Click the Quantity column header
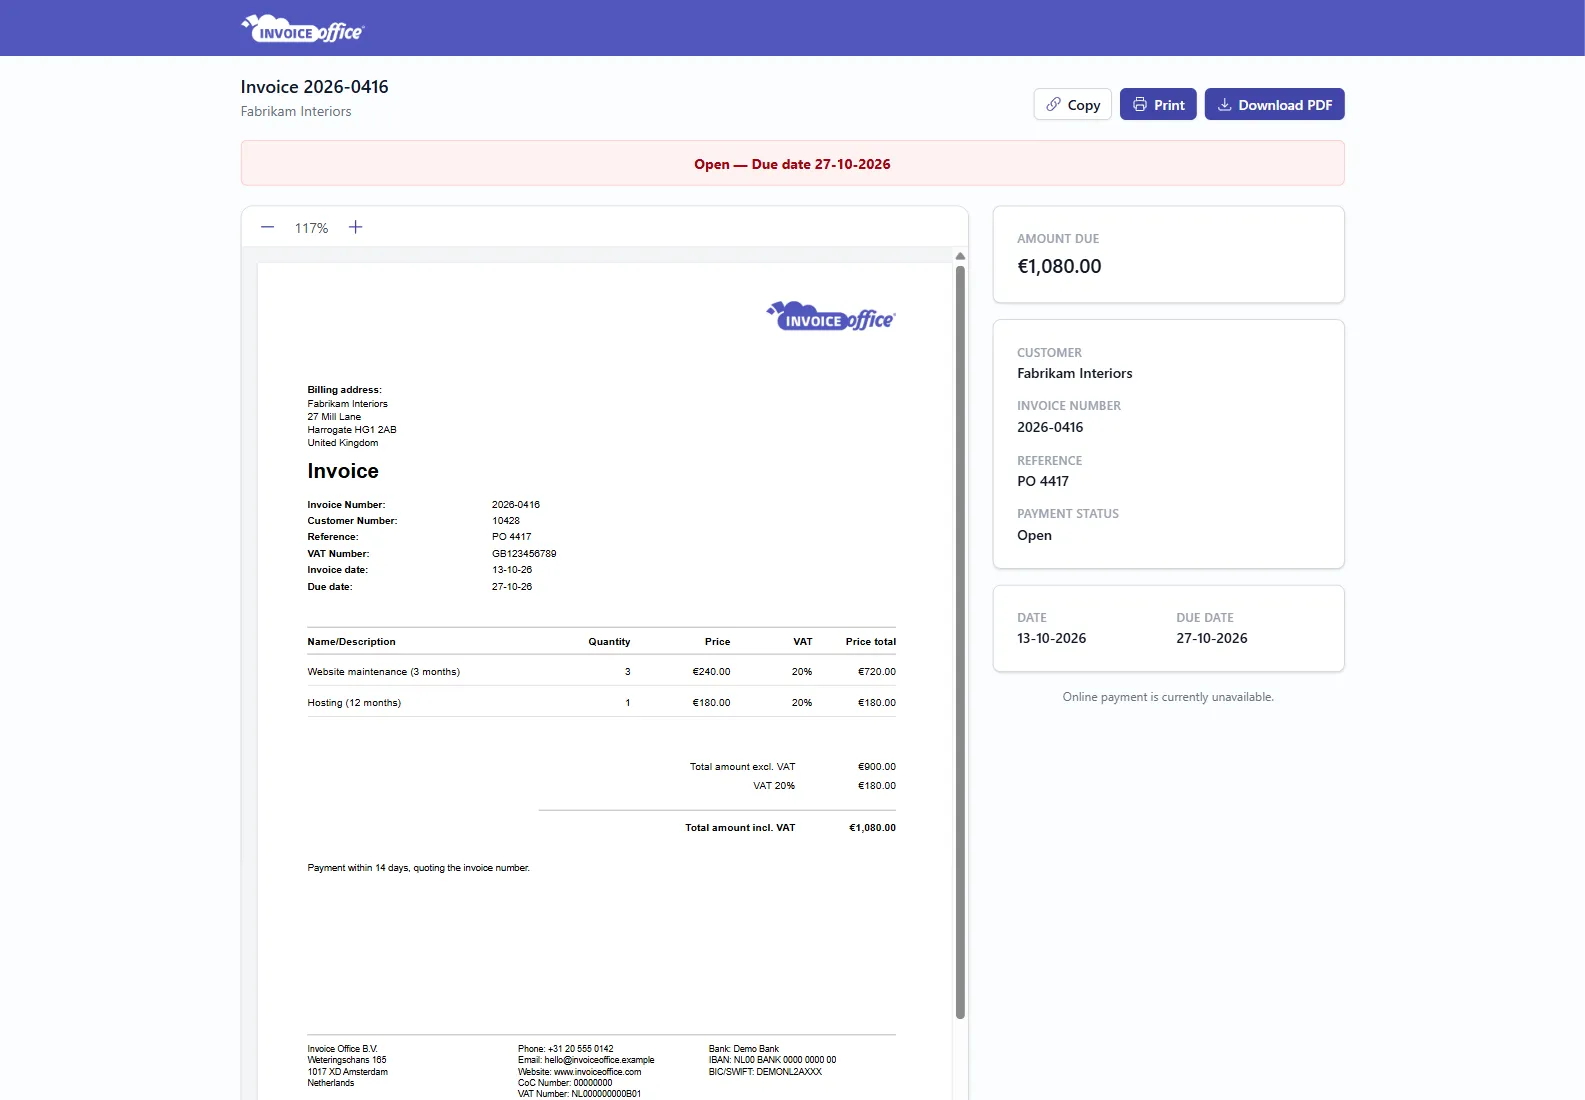 click(609, 642)
